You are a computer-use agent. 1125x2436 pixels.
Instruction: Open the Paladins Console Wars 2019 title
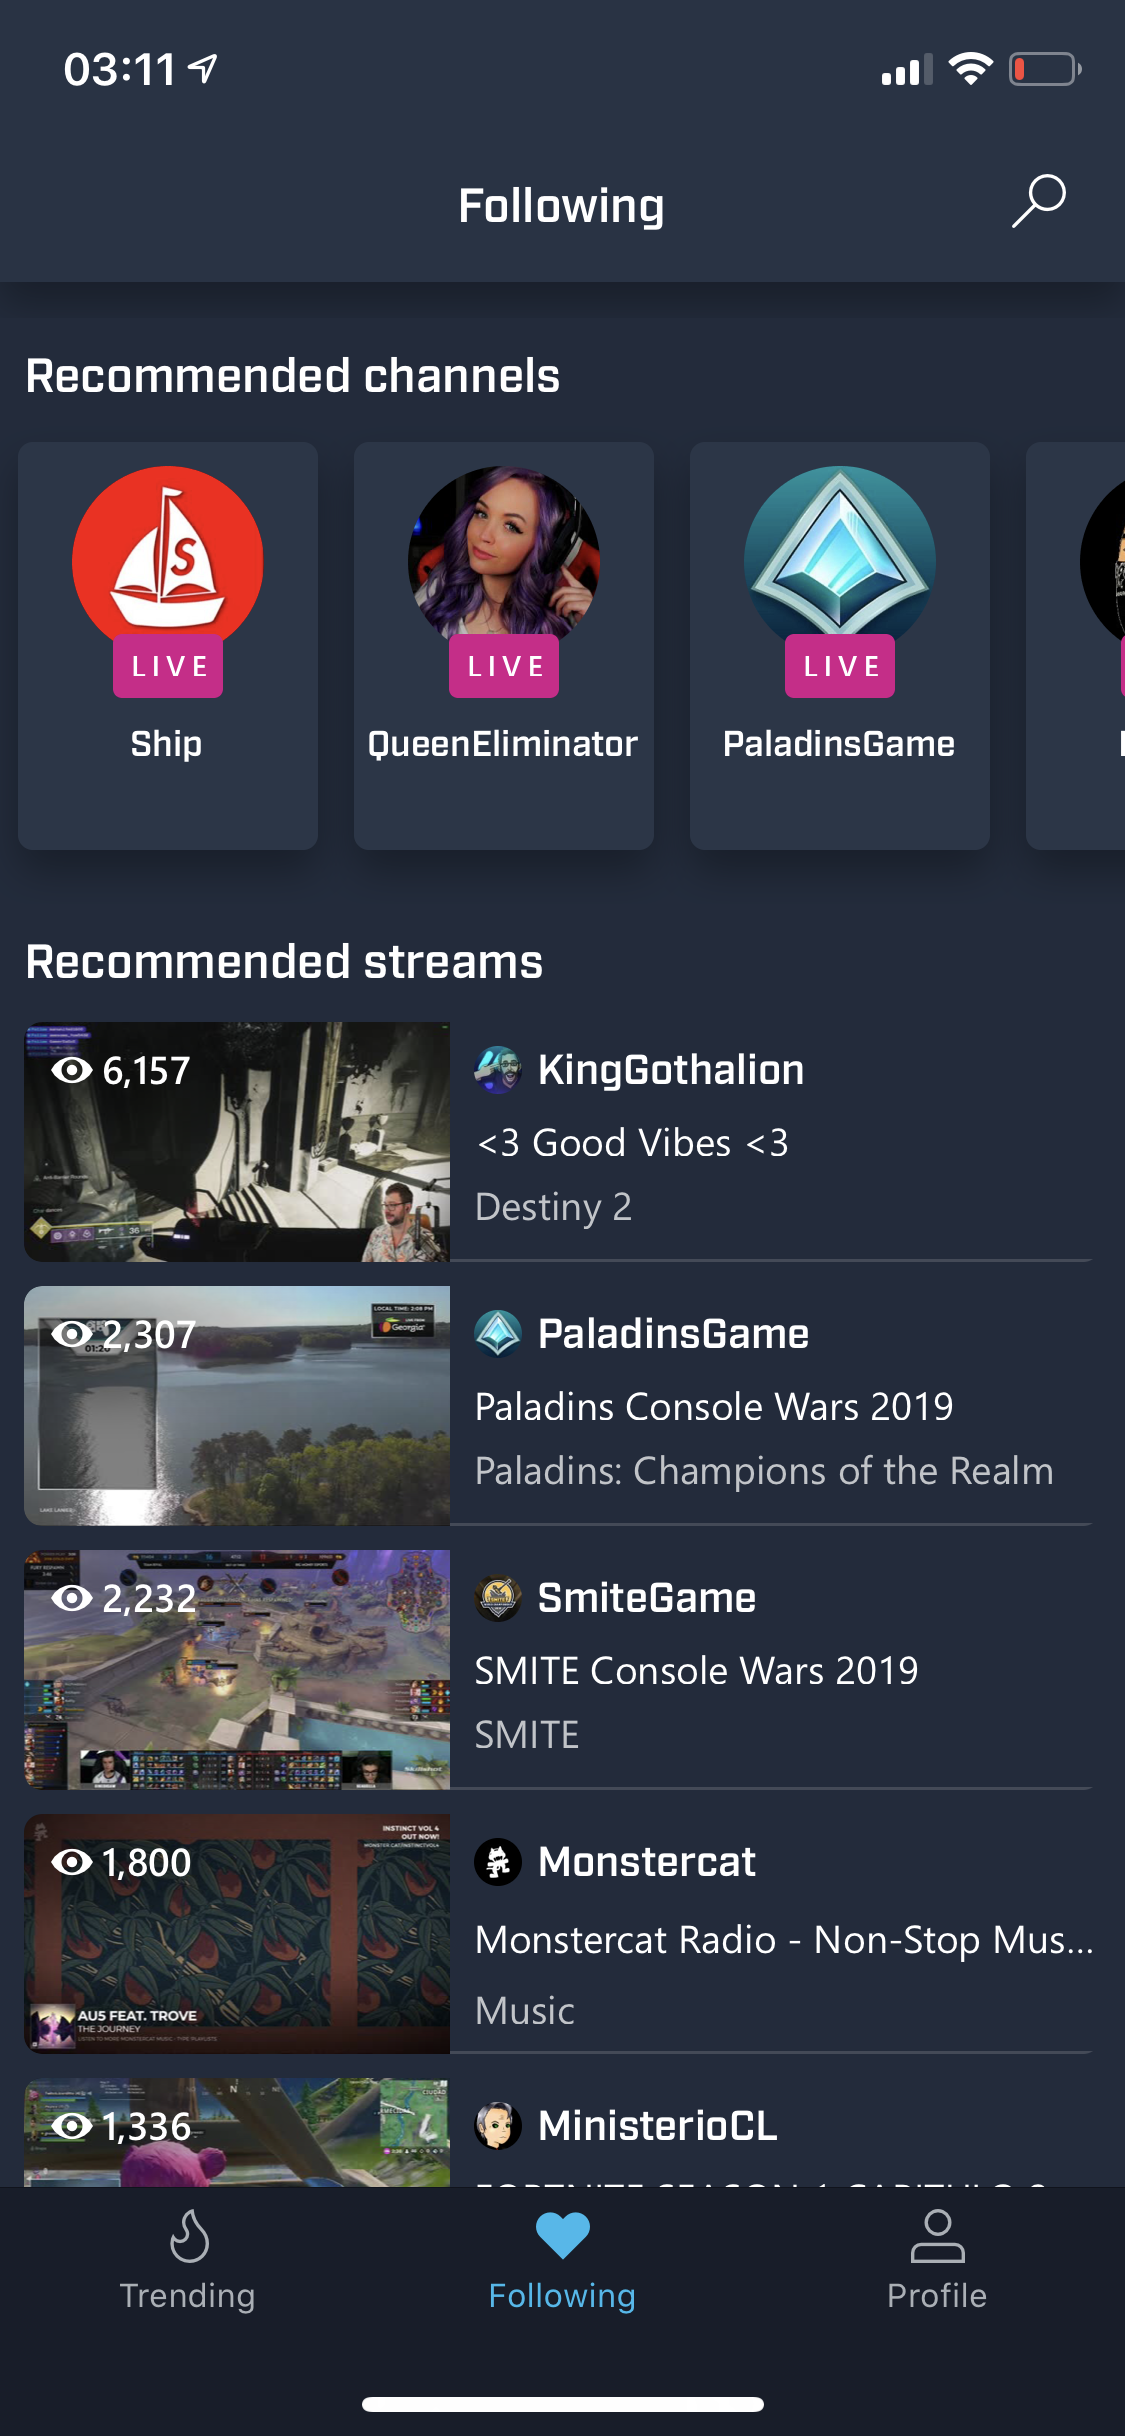coord(714,1407)
